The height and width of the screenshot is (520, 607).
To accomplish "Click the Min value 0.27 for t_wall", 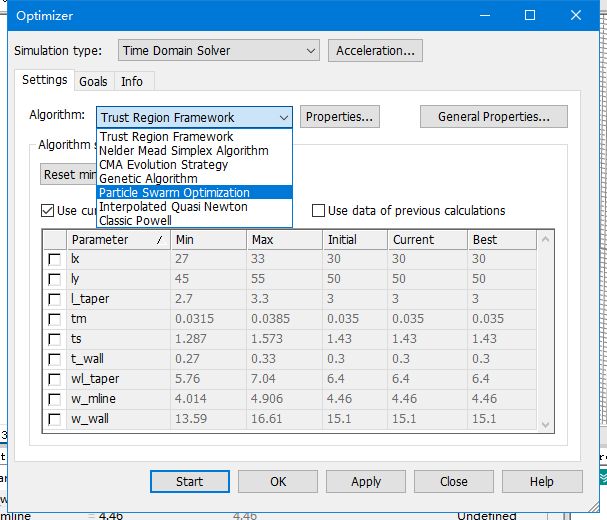I will click(208, 359).
